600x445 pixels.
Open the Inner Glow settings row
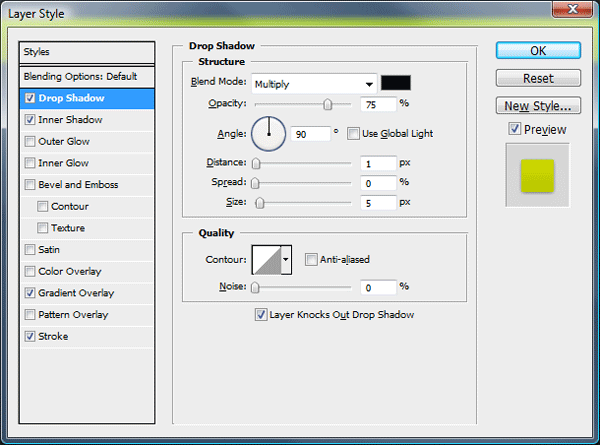[x=87, y=163]
